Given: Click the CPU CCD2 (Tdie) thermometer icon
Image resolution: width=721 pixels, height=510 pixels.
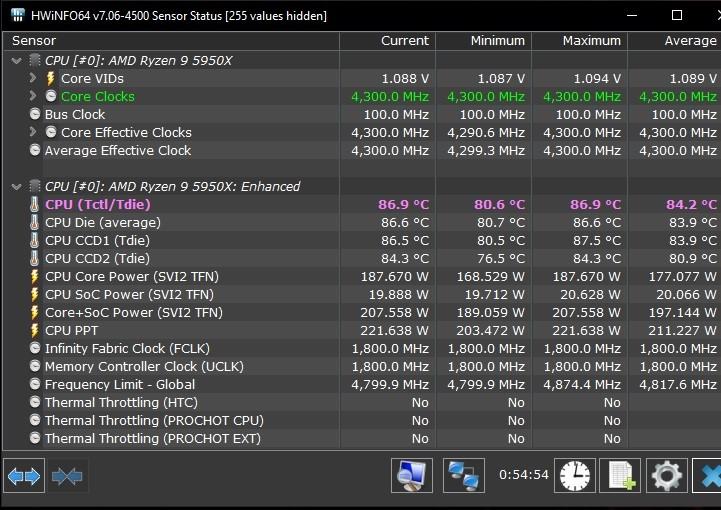Looking at the screenshot, I should 34,258.
